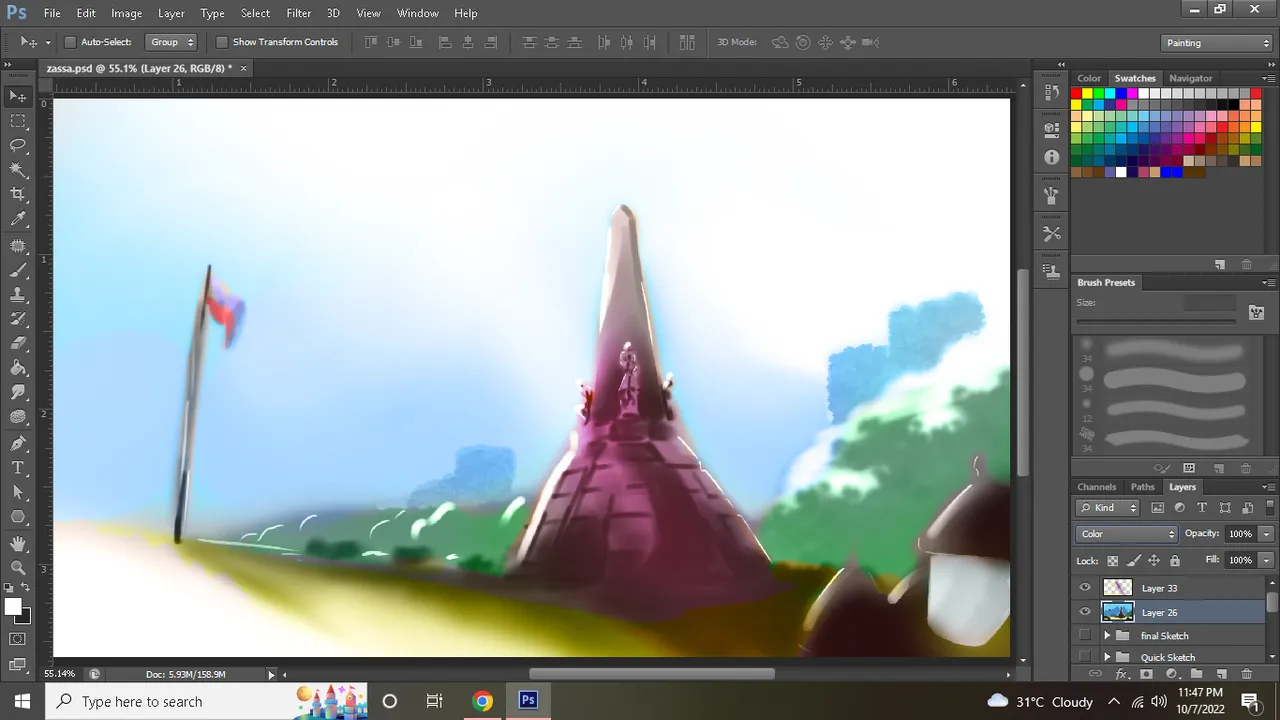Open the Layers panel flyout menu

(x=1269, y=487)
